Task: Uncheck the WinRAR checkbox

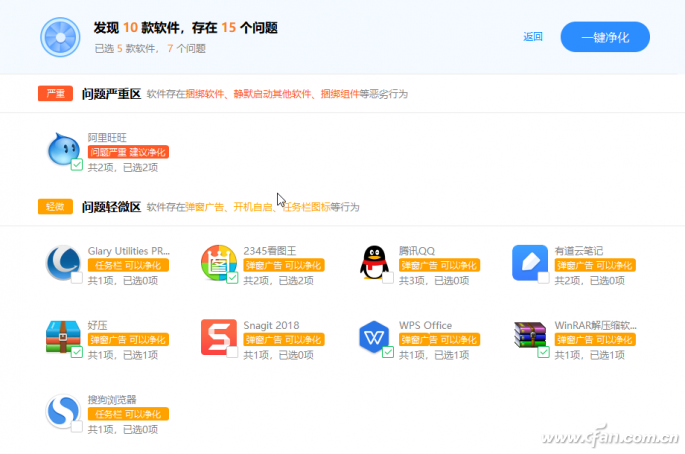Action: 543,352
